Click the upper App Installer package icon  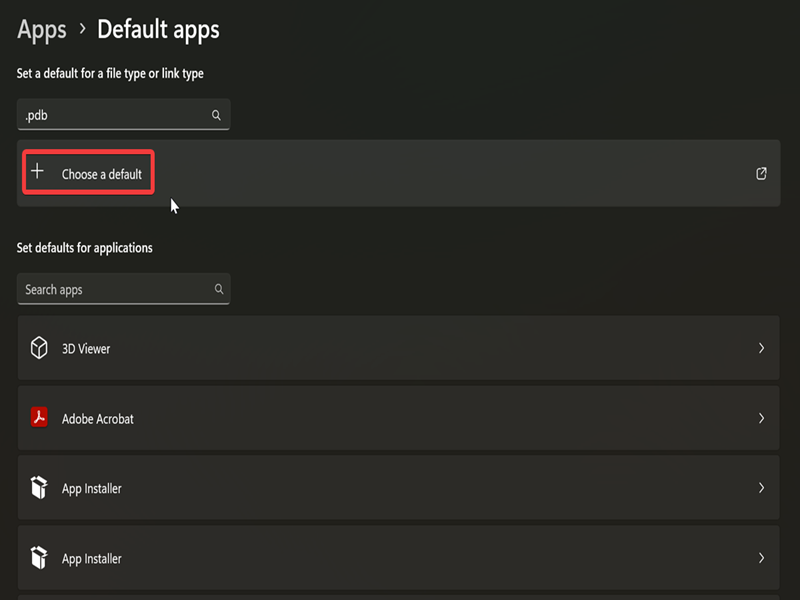coord(39,488)
